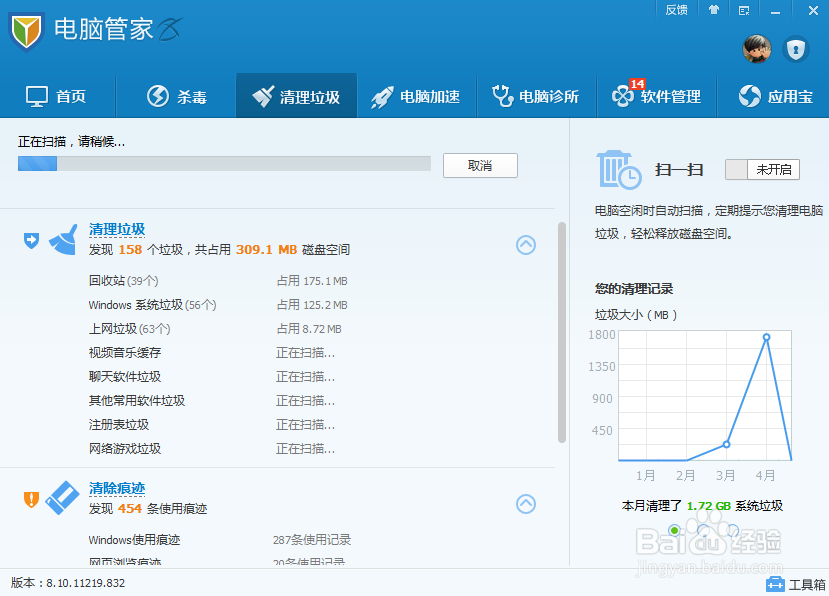Toggle the 扫一扫 switch showing 未开启
The width and height of the screenshot is (829, 596).
tap(762, 169)
